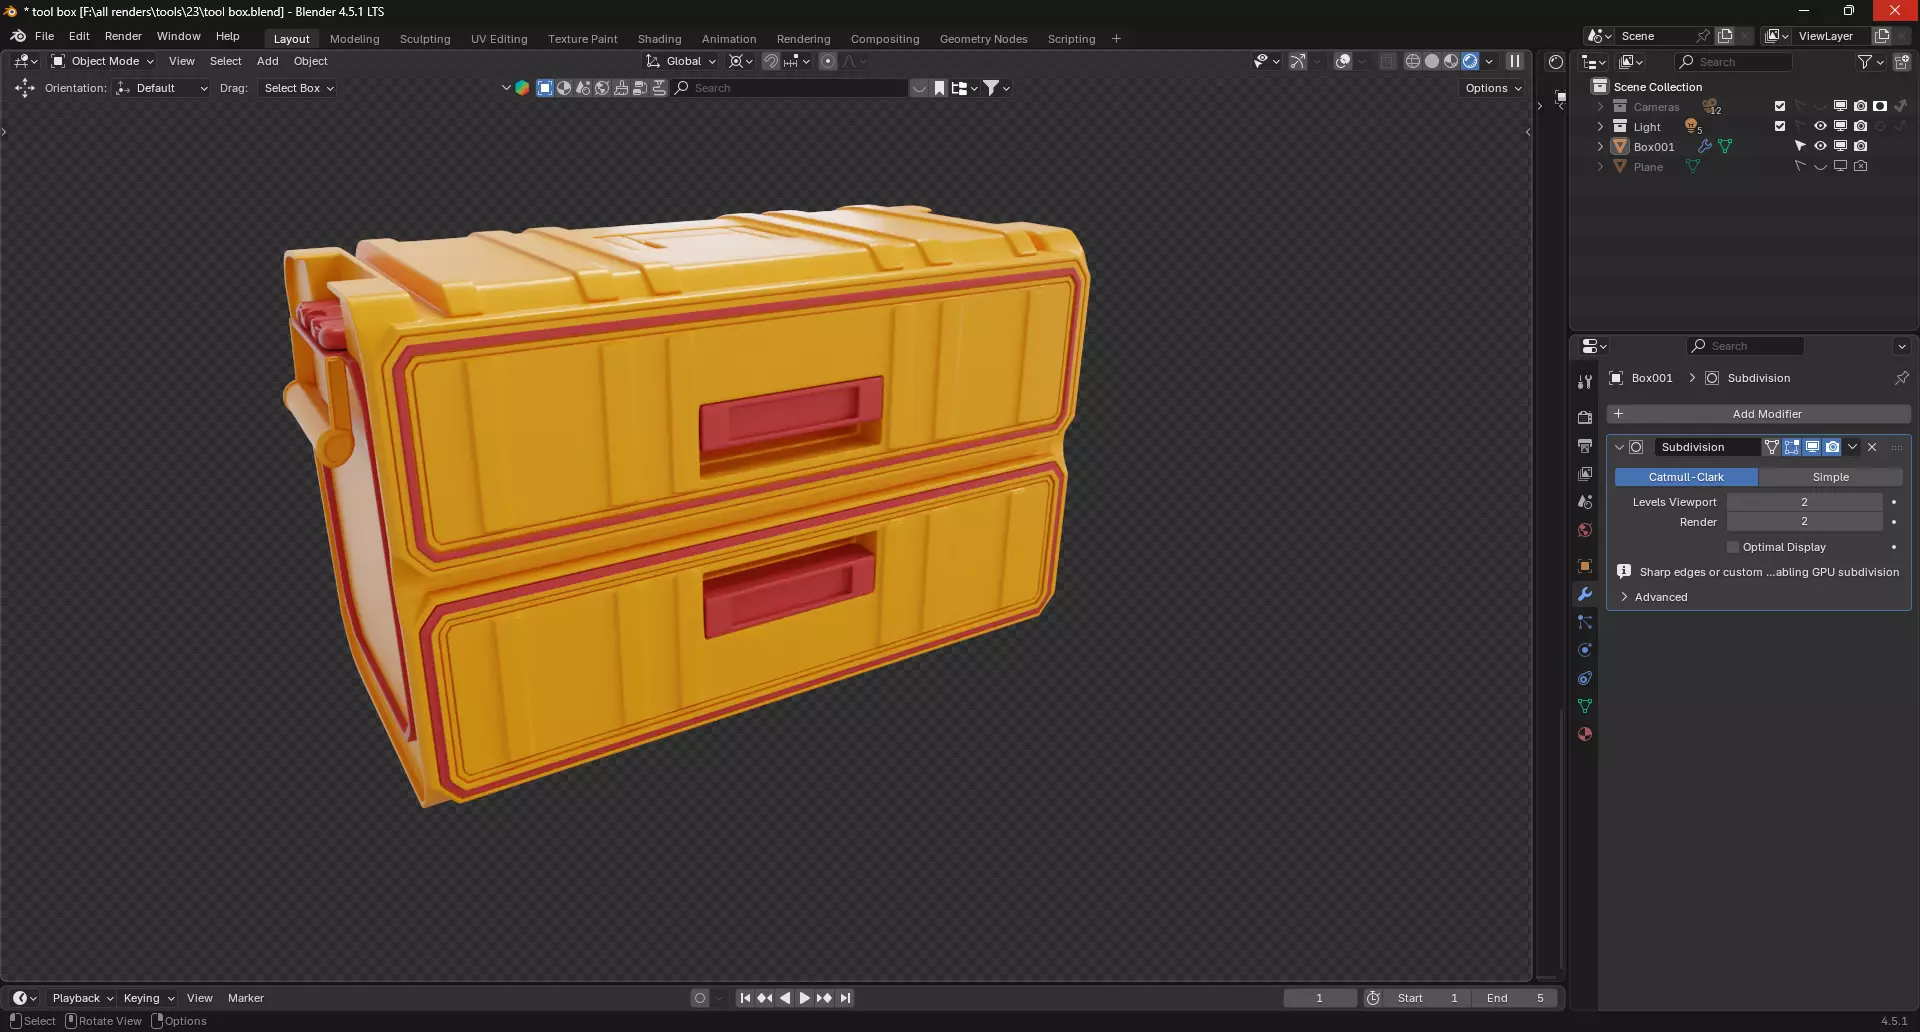Open the Particles properties tab
The height and width of the screenshot is (1032, 1920).
pos(1585,622)
